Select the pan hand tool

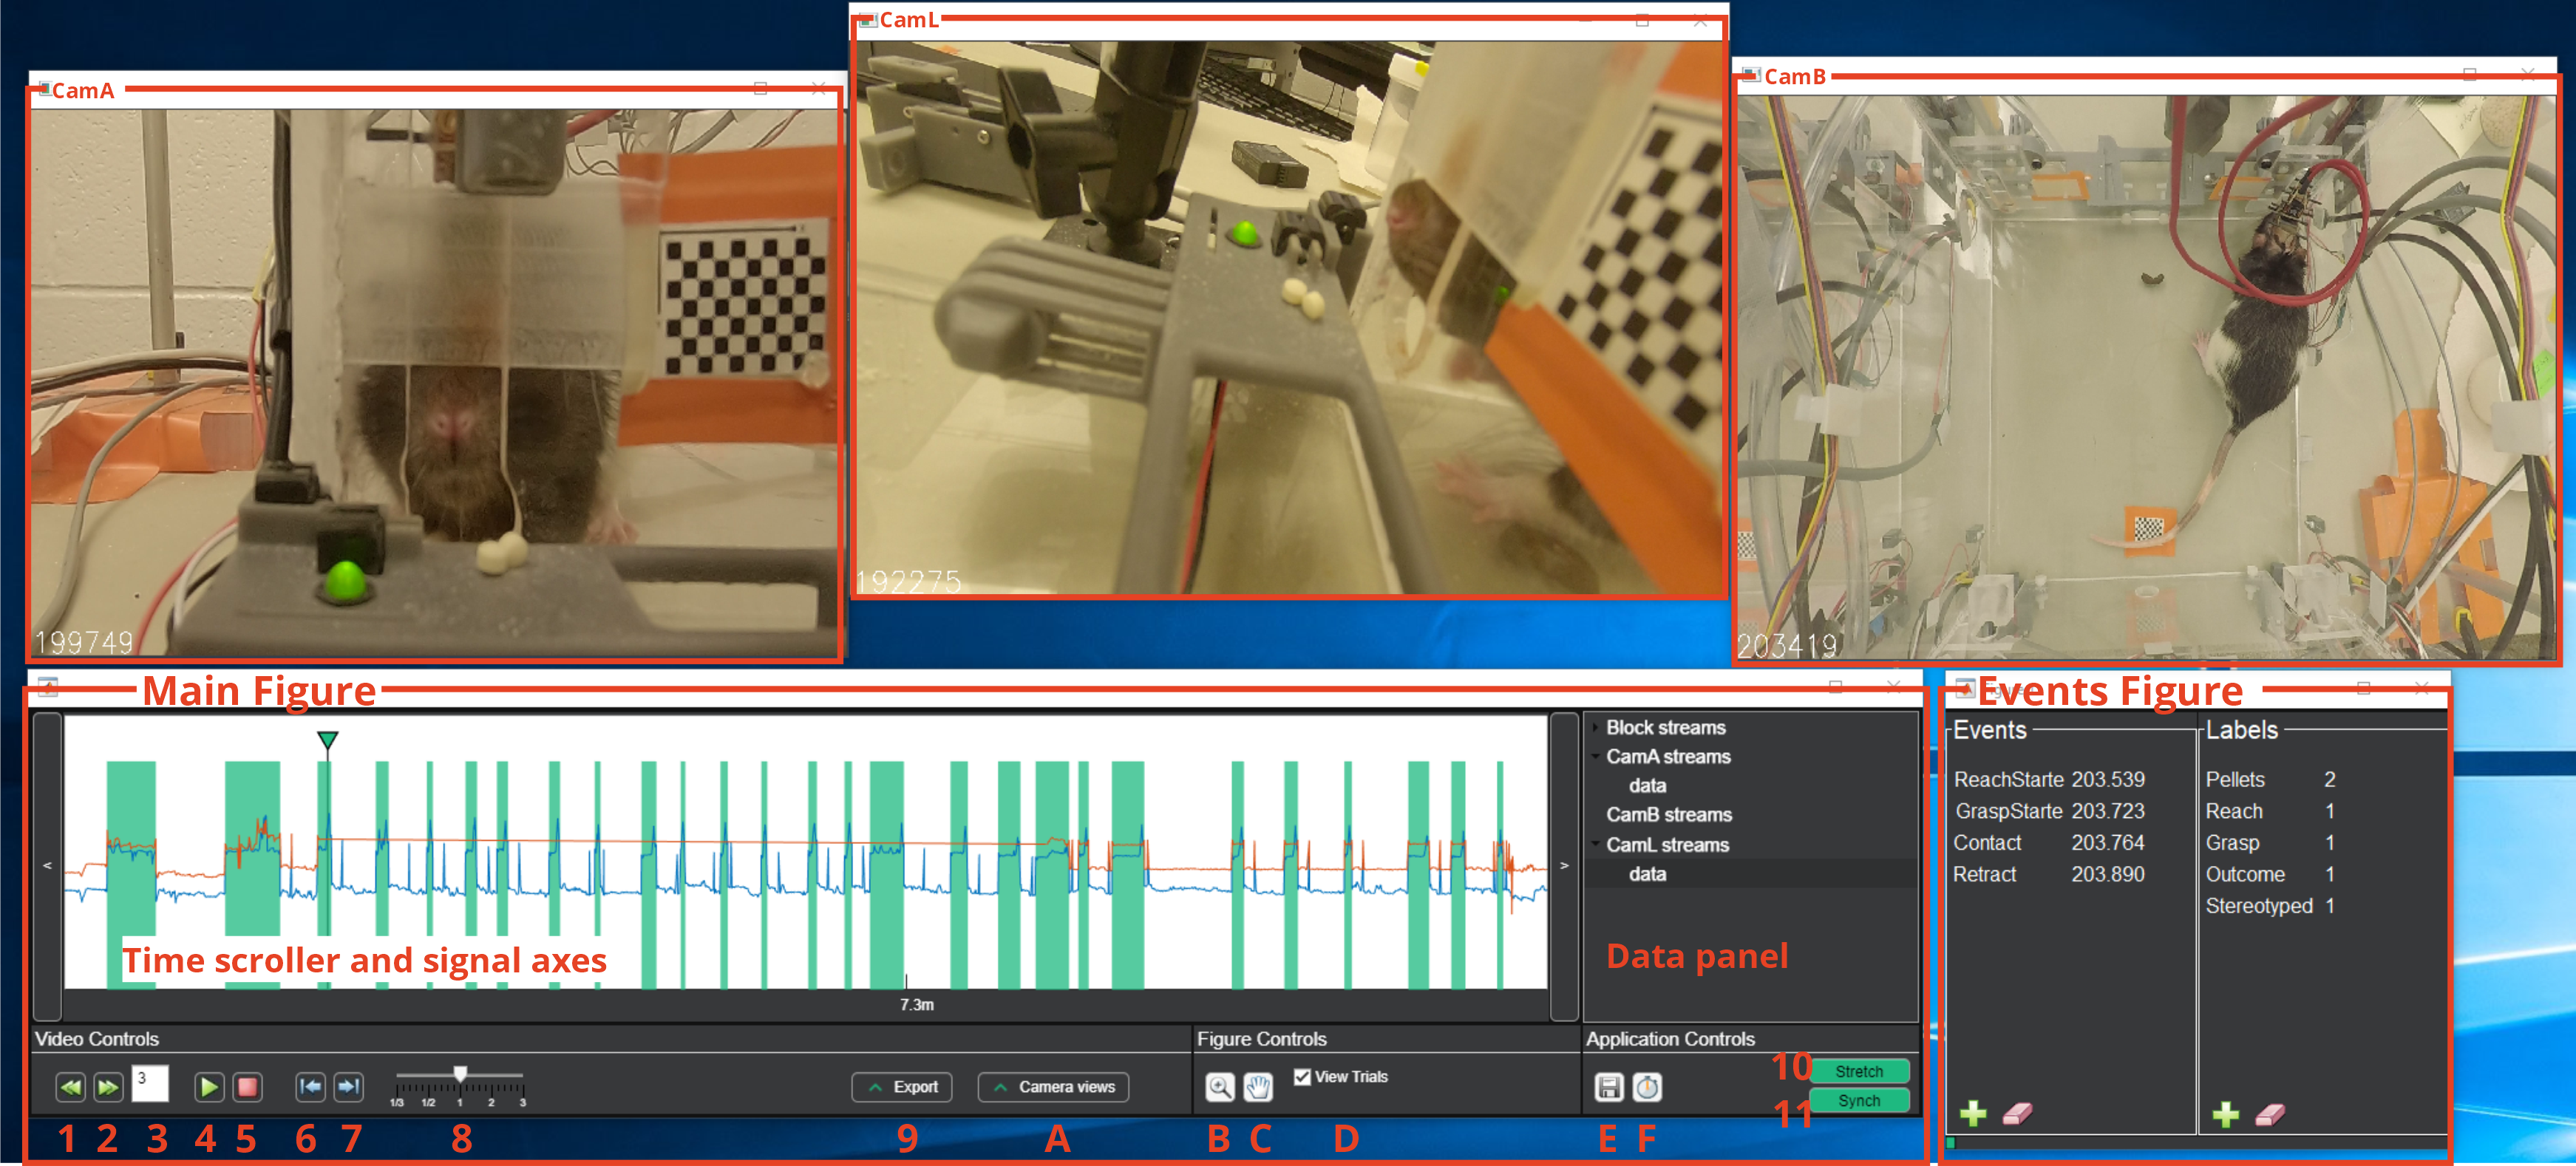point(1258,1086)
